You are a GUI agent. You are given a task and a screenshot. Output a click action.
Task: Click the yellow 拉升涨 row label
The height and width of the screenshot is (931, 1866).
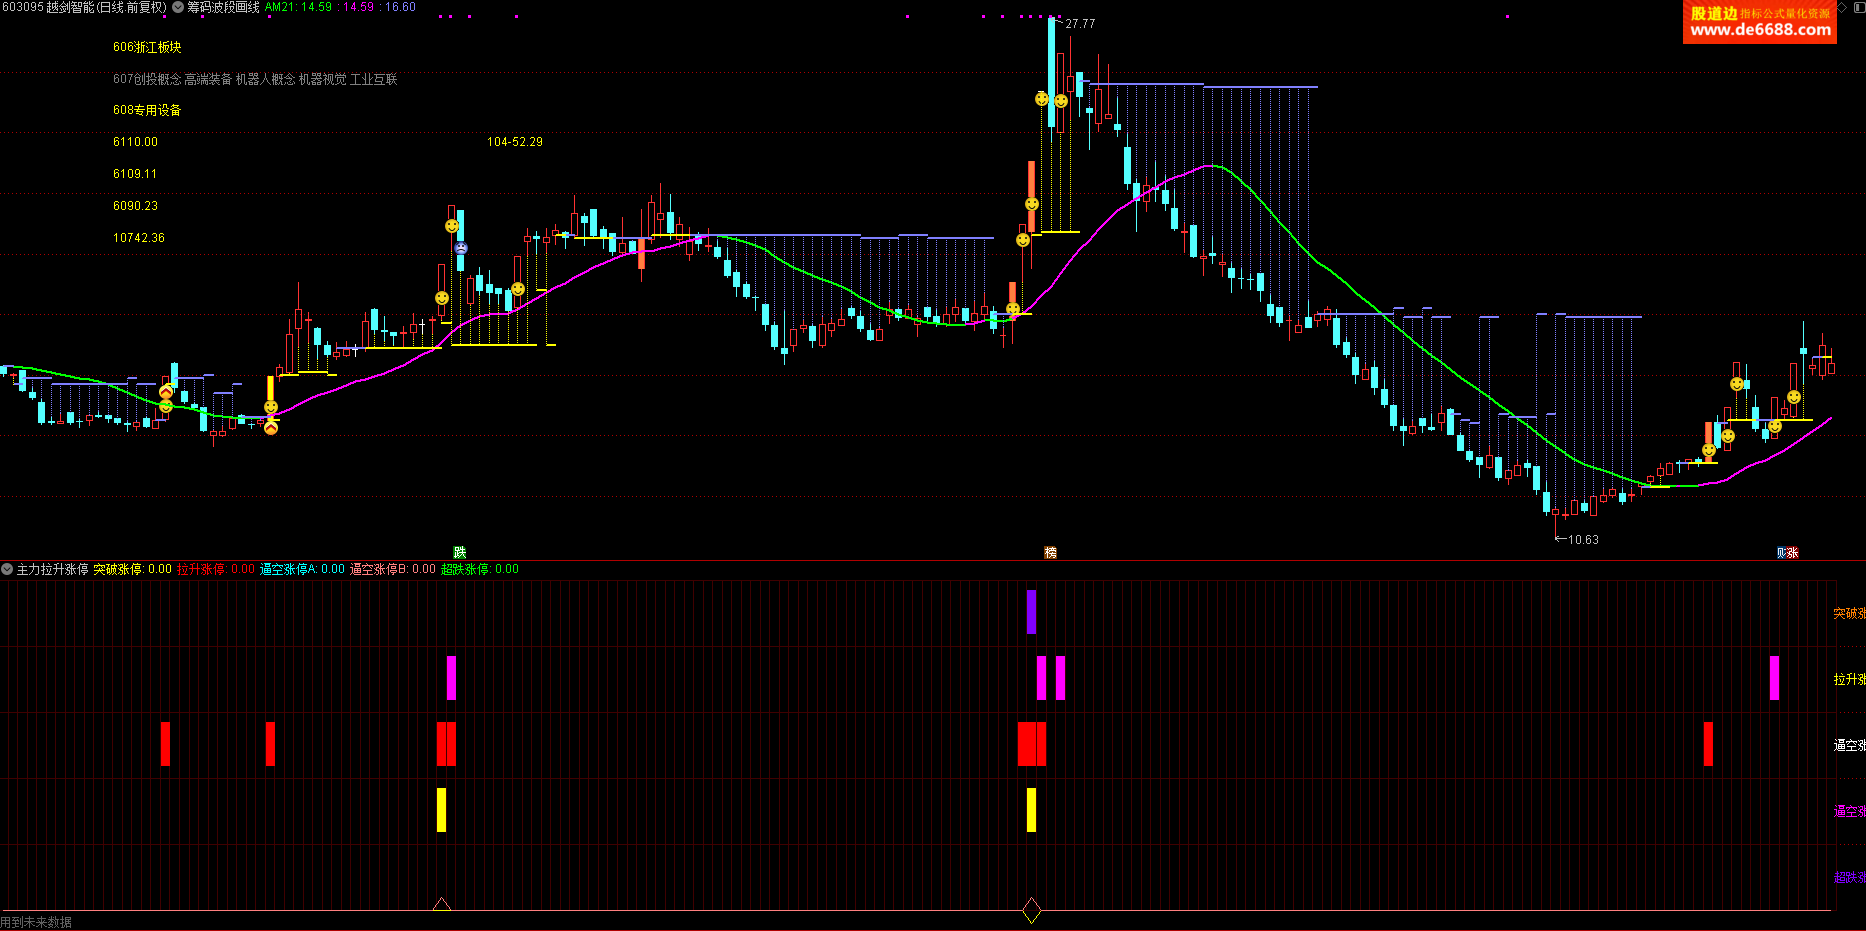[1849, 679]
